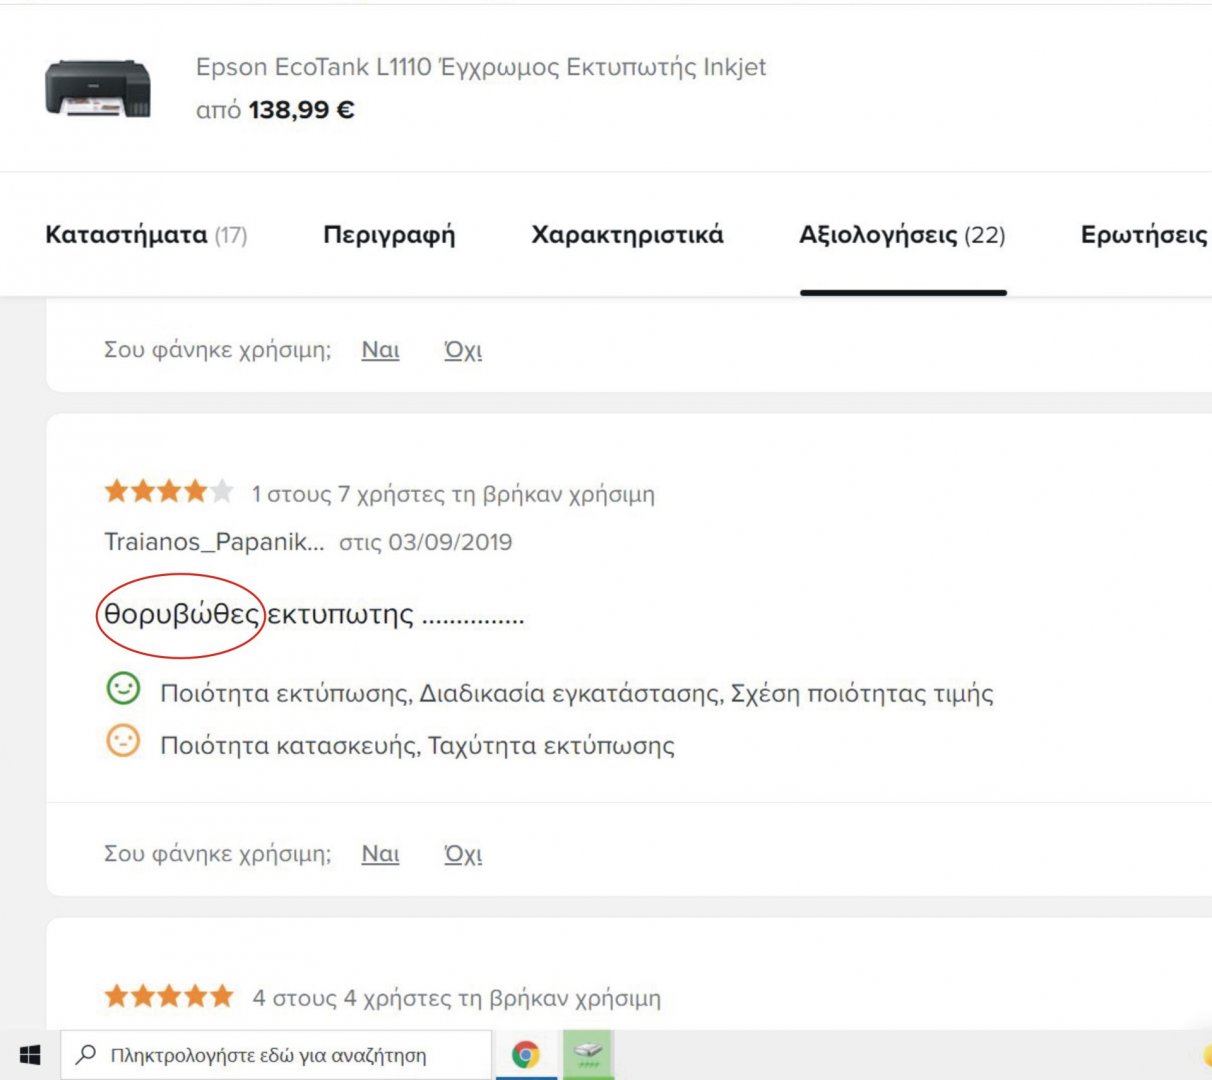Open reviewer profile Traianos_Papanik...
The image size is (1212, 1080).
[x=214, y=542]
